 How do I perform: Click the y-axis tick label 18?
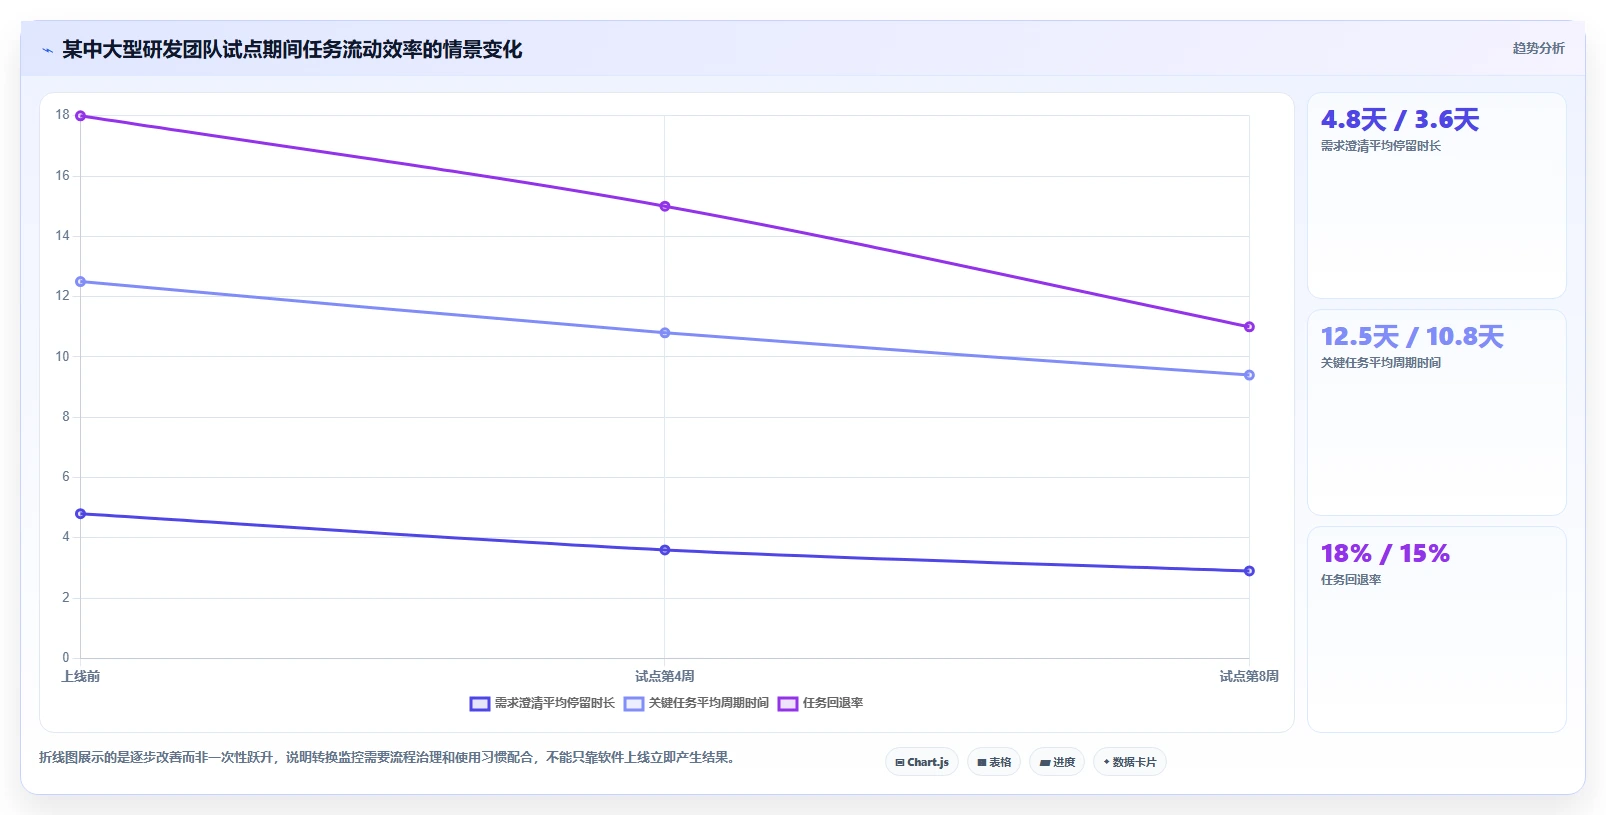tap(63, 115)
